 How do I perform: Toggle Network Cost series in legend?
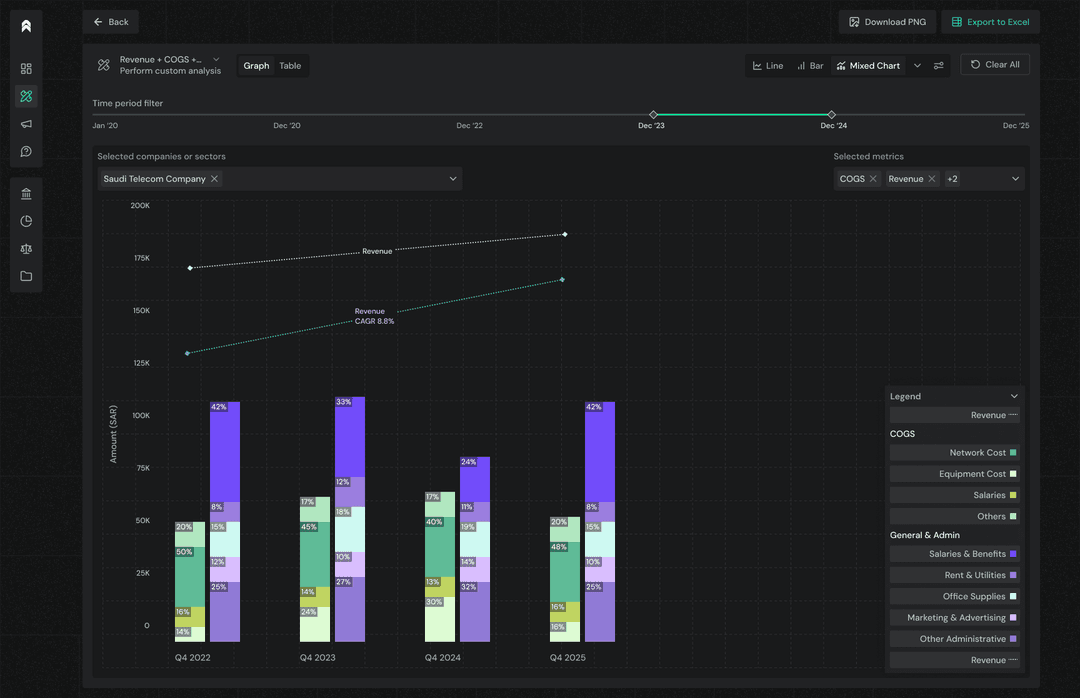[955, 453]
